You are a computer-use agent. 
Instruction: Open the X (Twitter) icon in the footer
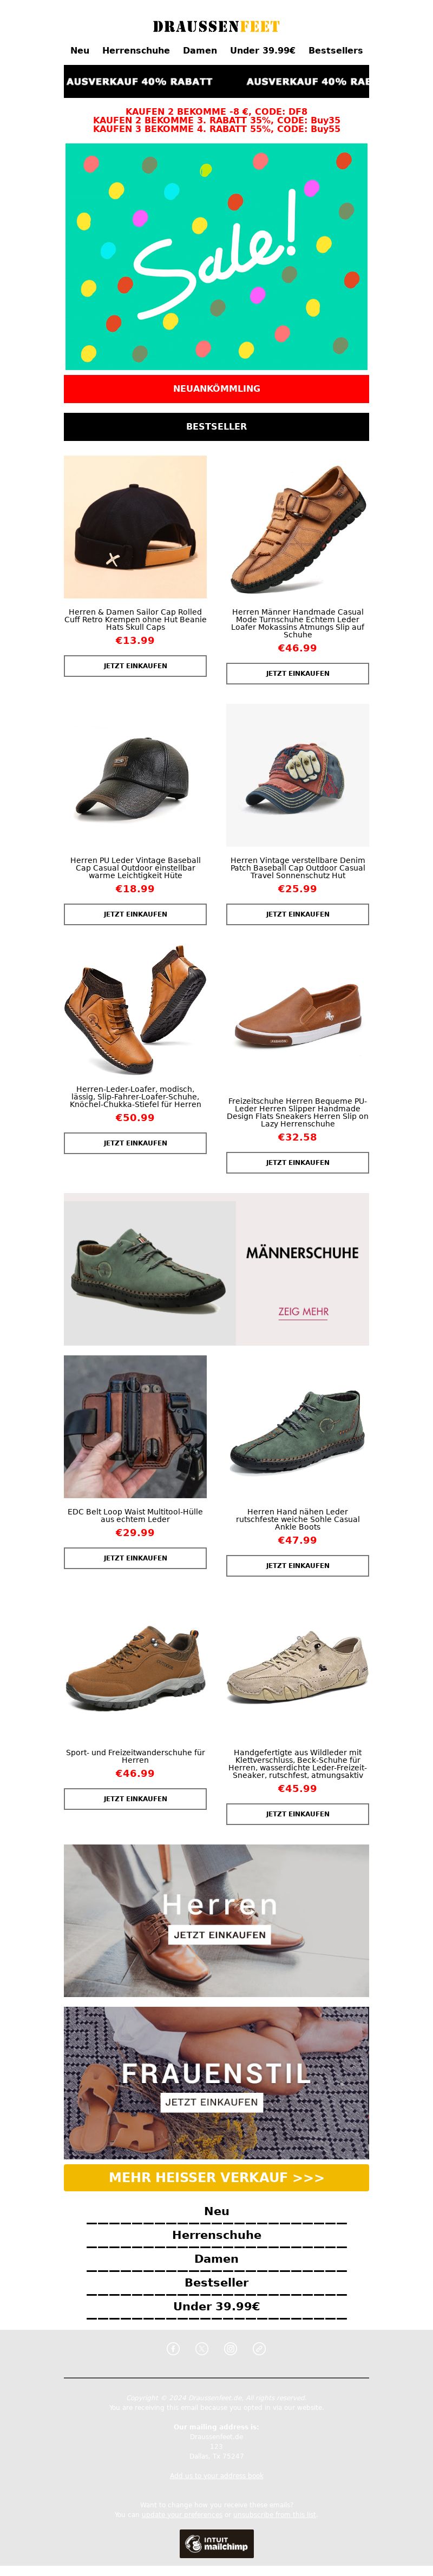tap(202, 2348)
